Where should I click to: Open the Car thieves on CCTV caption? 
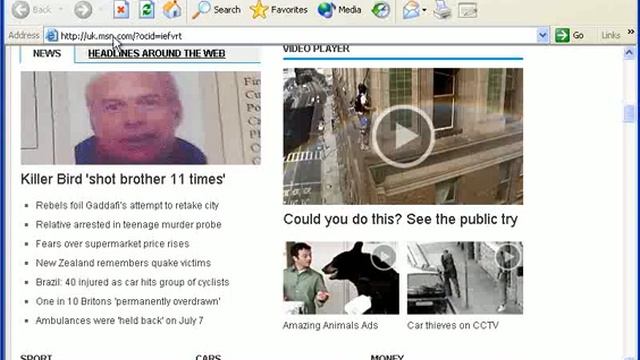click(453, 325)
